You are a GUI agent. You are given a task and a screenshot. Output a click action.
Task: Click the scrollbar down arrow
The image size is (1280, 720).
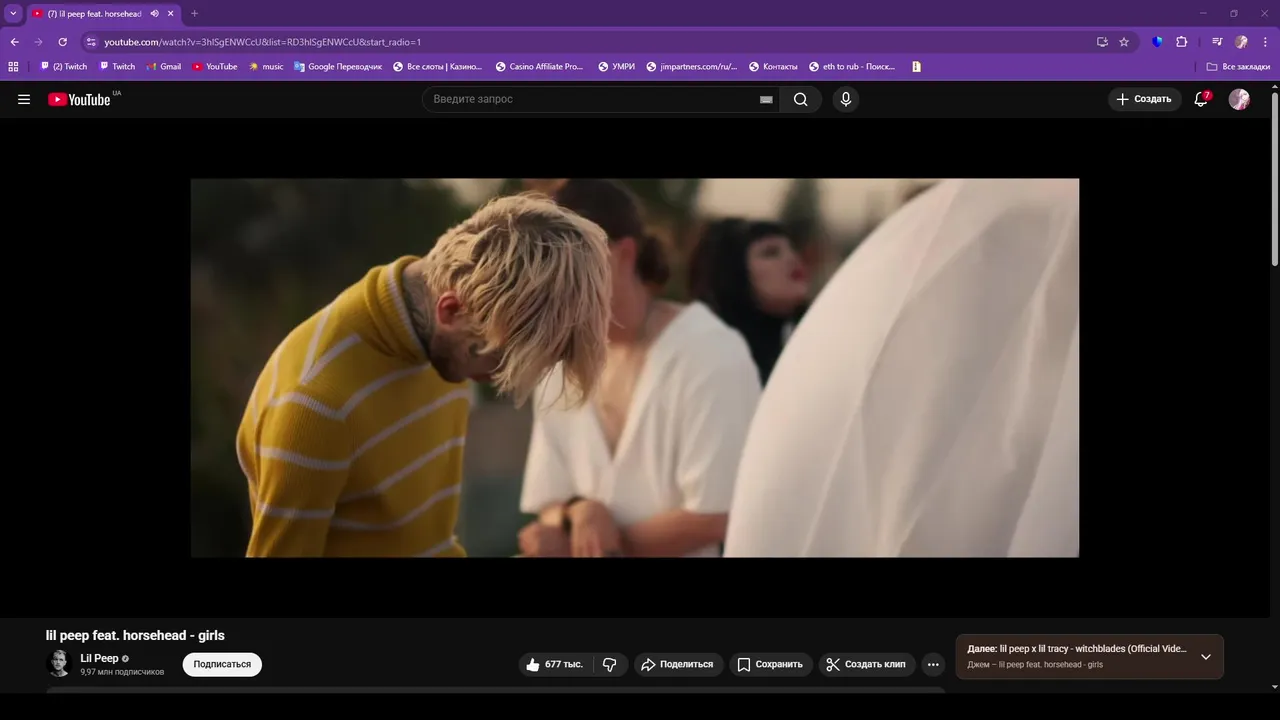pos(1274,687)
